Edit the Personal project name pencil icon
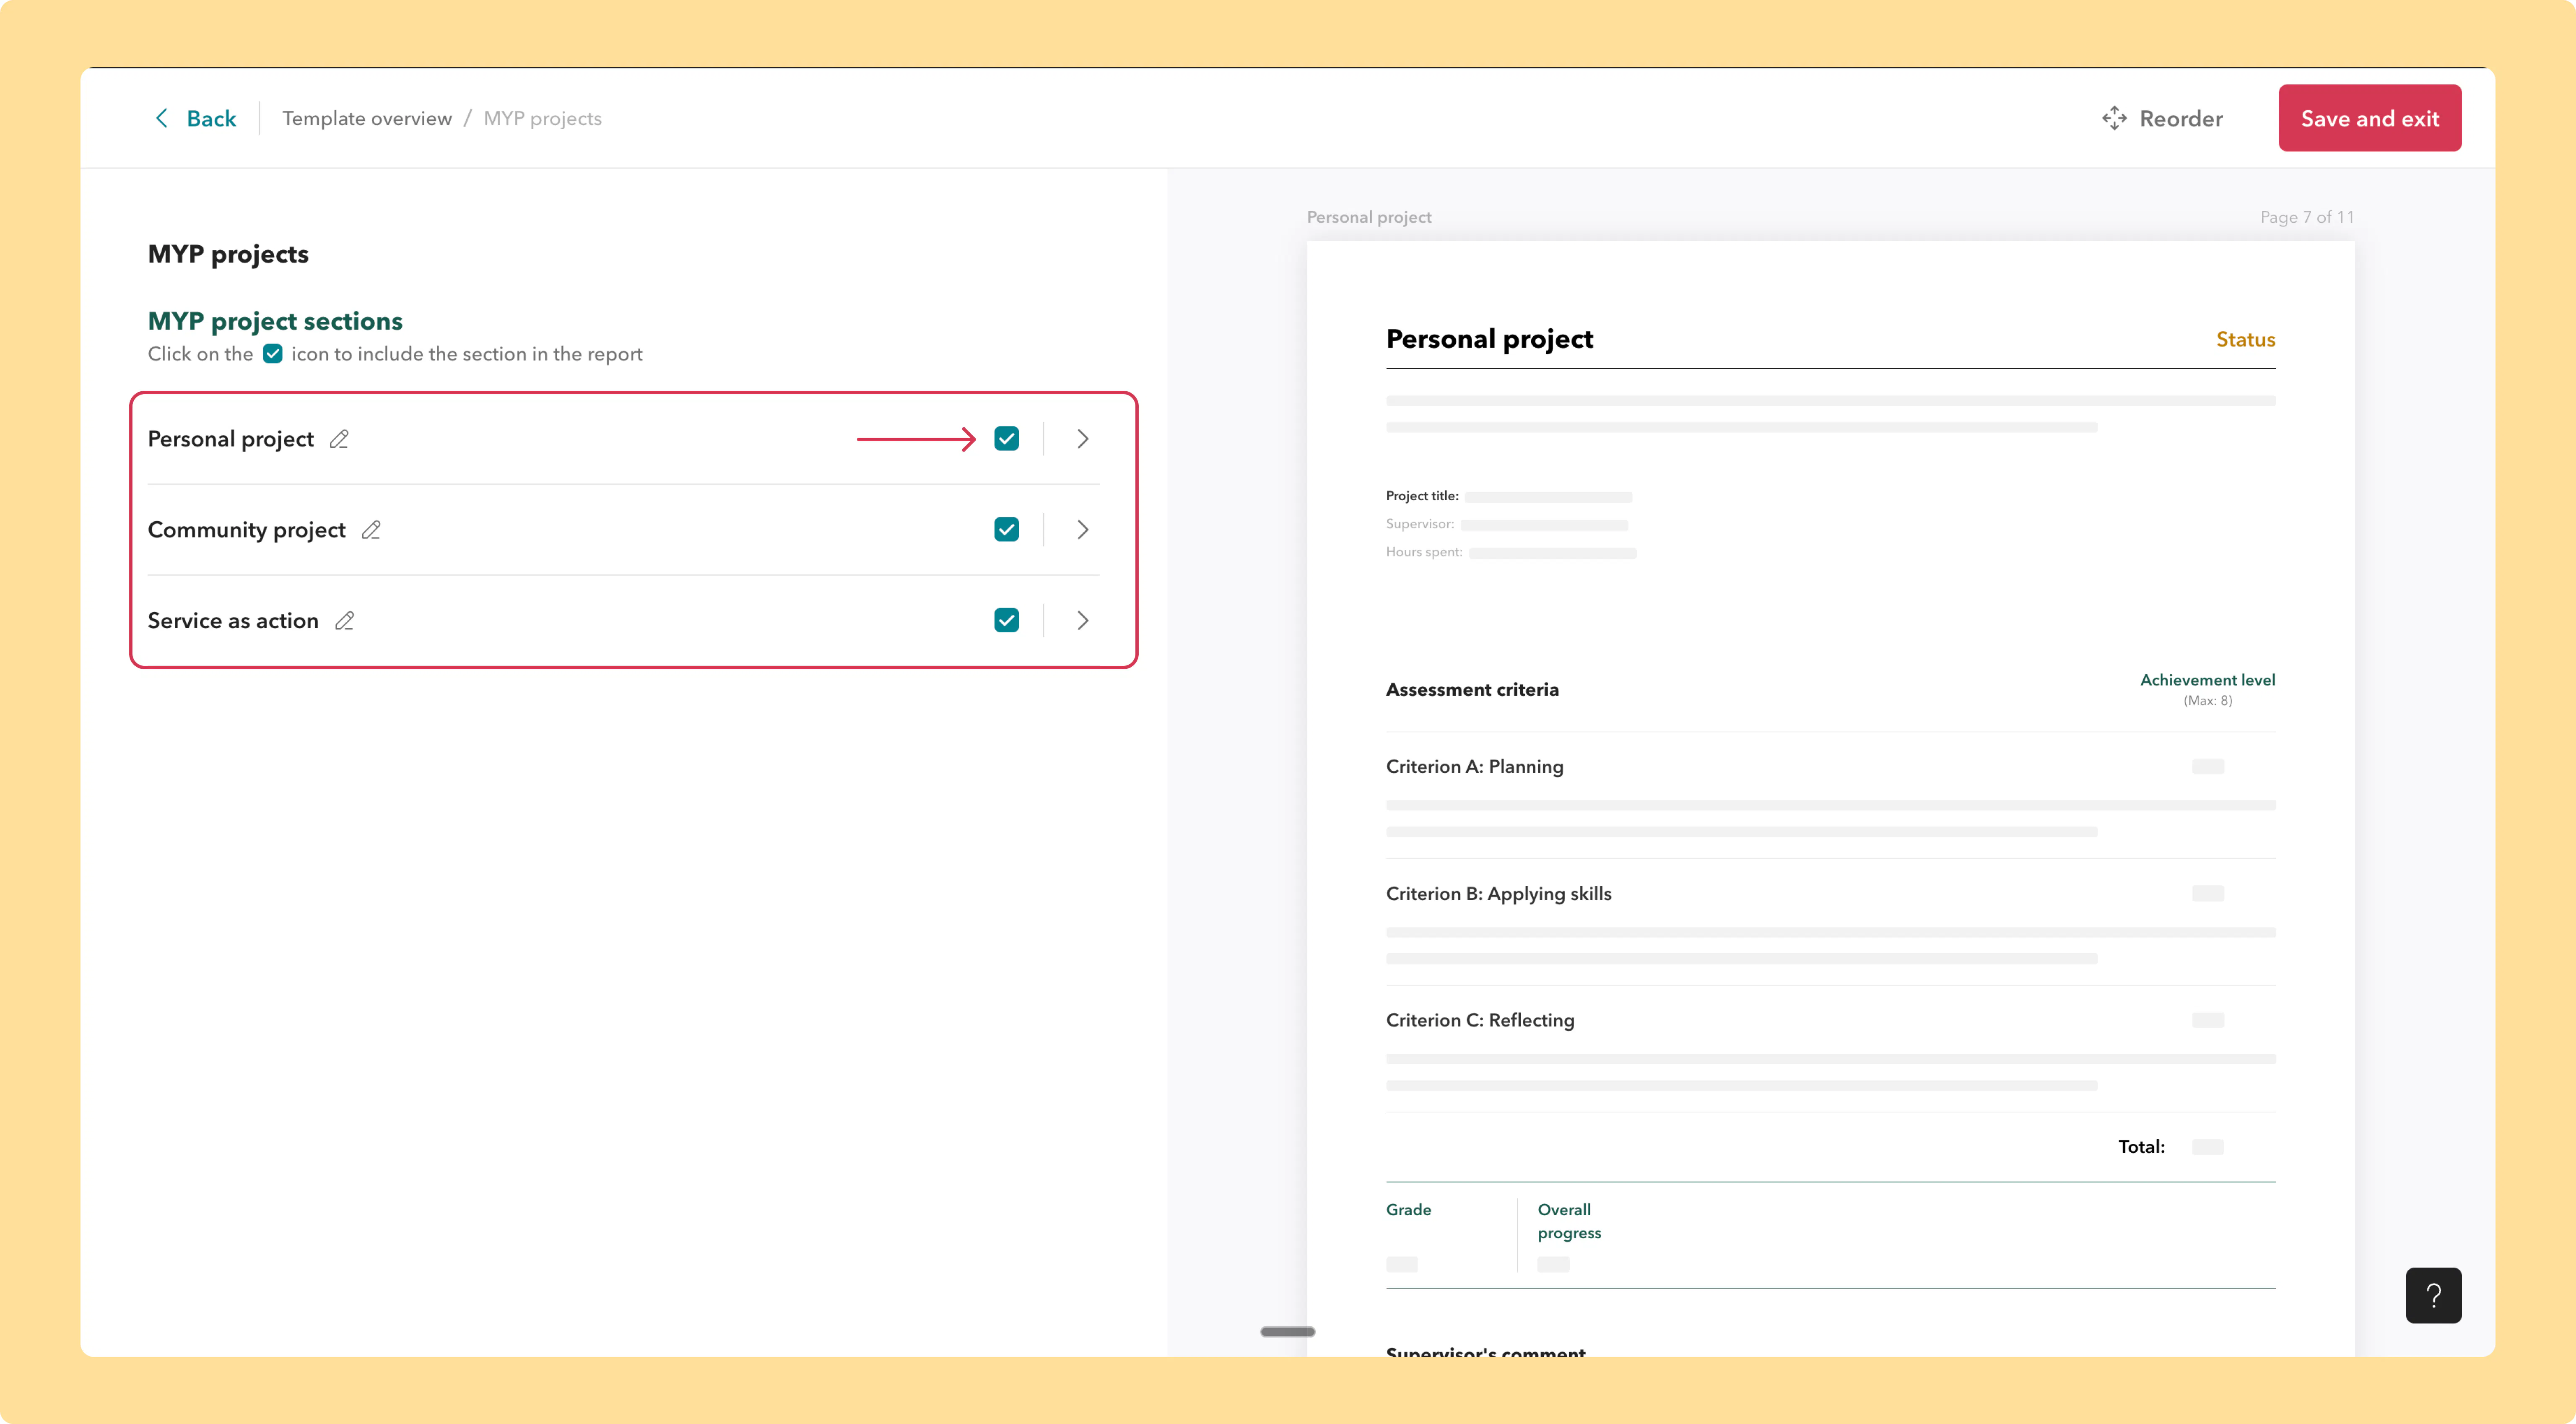Viewport: 2576px width, 1424px height. point(339,439)
